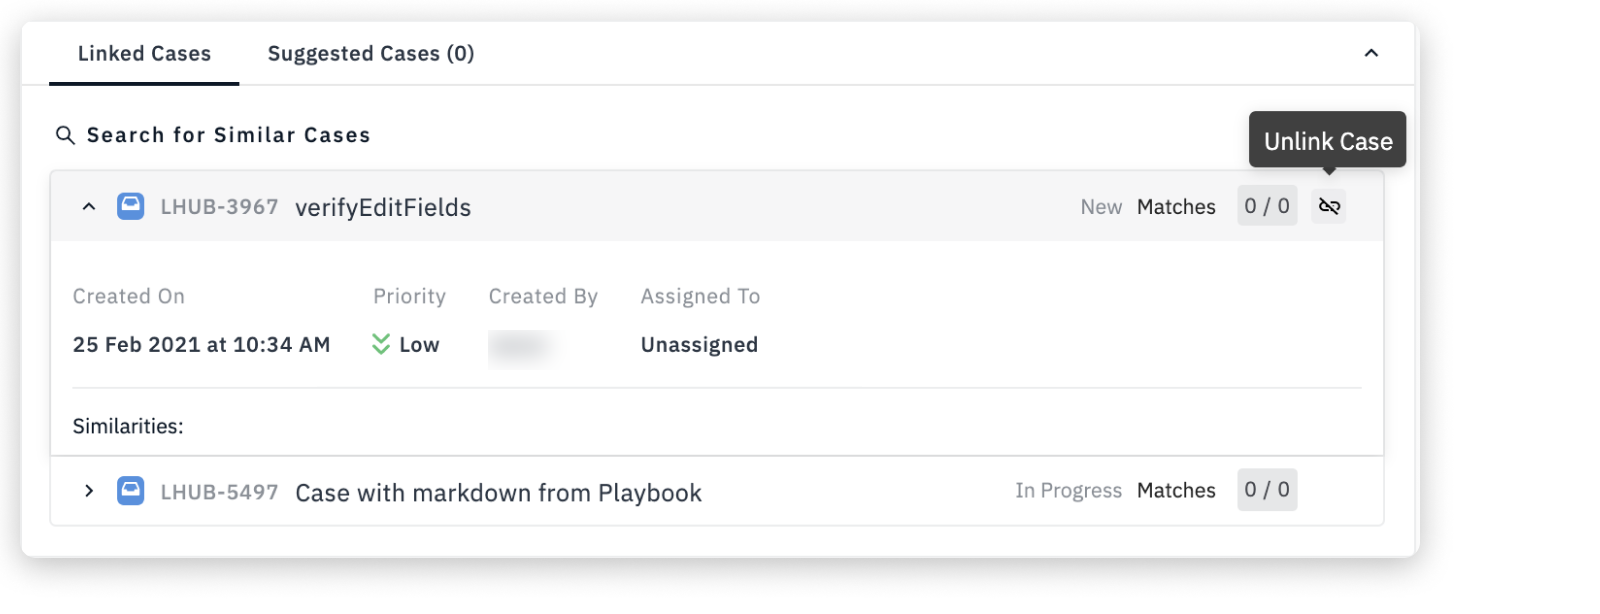Click the case type icon beside LHUB-3967
The image size is (1600, 614).
click(x=131, y=207)
